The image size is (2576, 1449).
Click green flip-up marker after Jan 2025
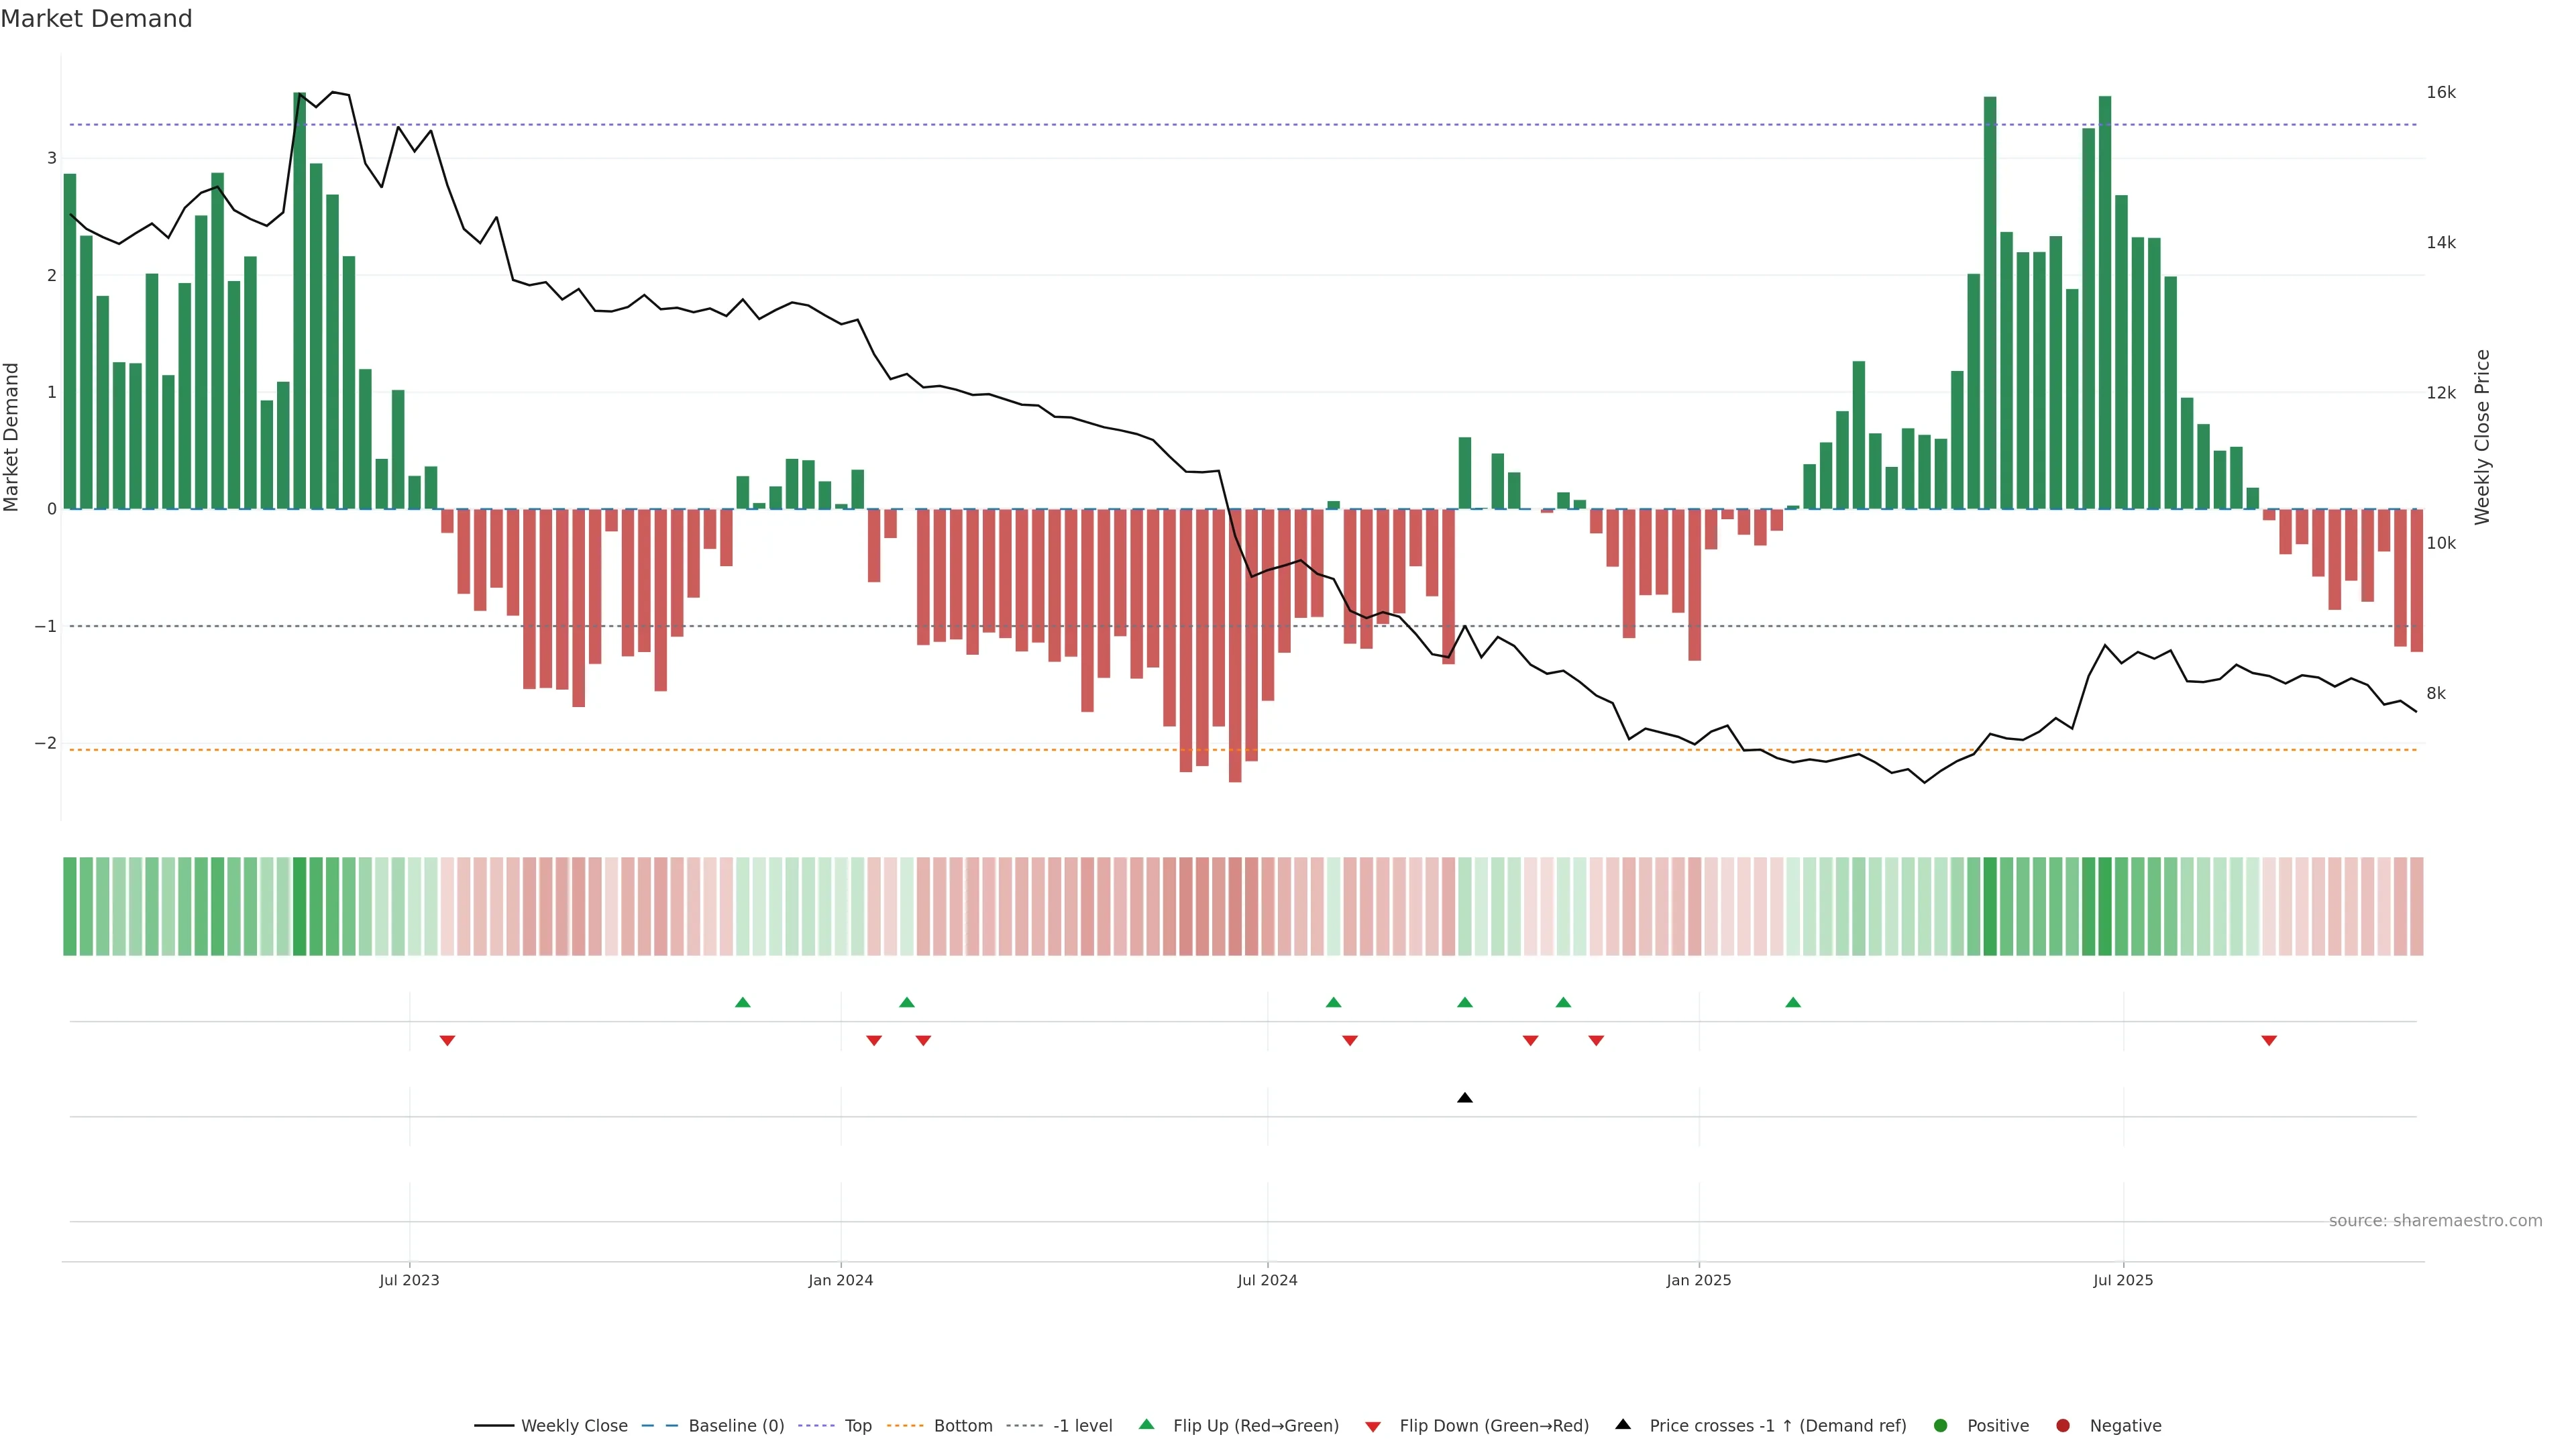click(x=1793, y=1002)
